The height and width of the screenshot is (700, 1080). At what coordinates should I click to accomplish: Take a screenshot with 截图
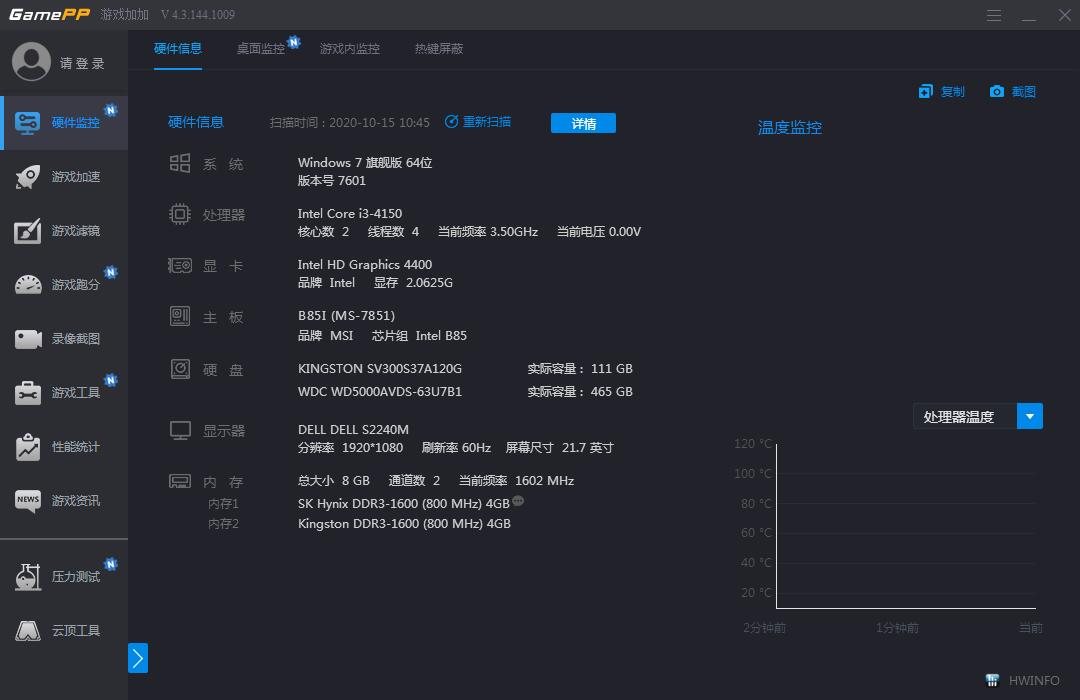[1012, 91]
